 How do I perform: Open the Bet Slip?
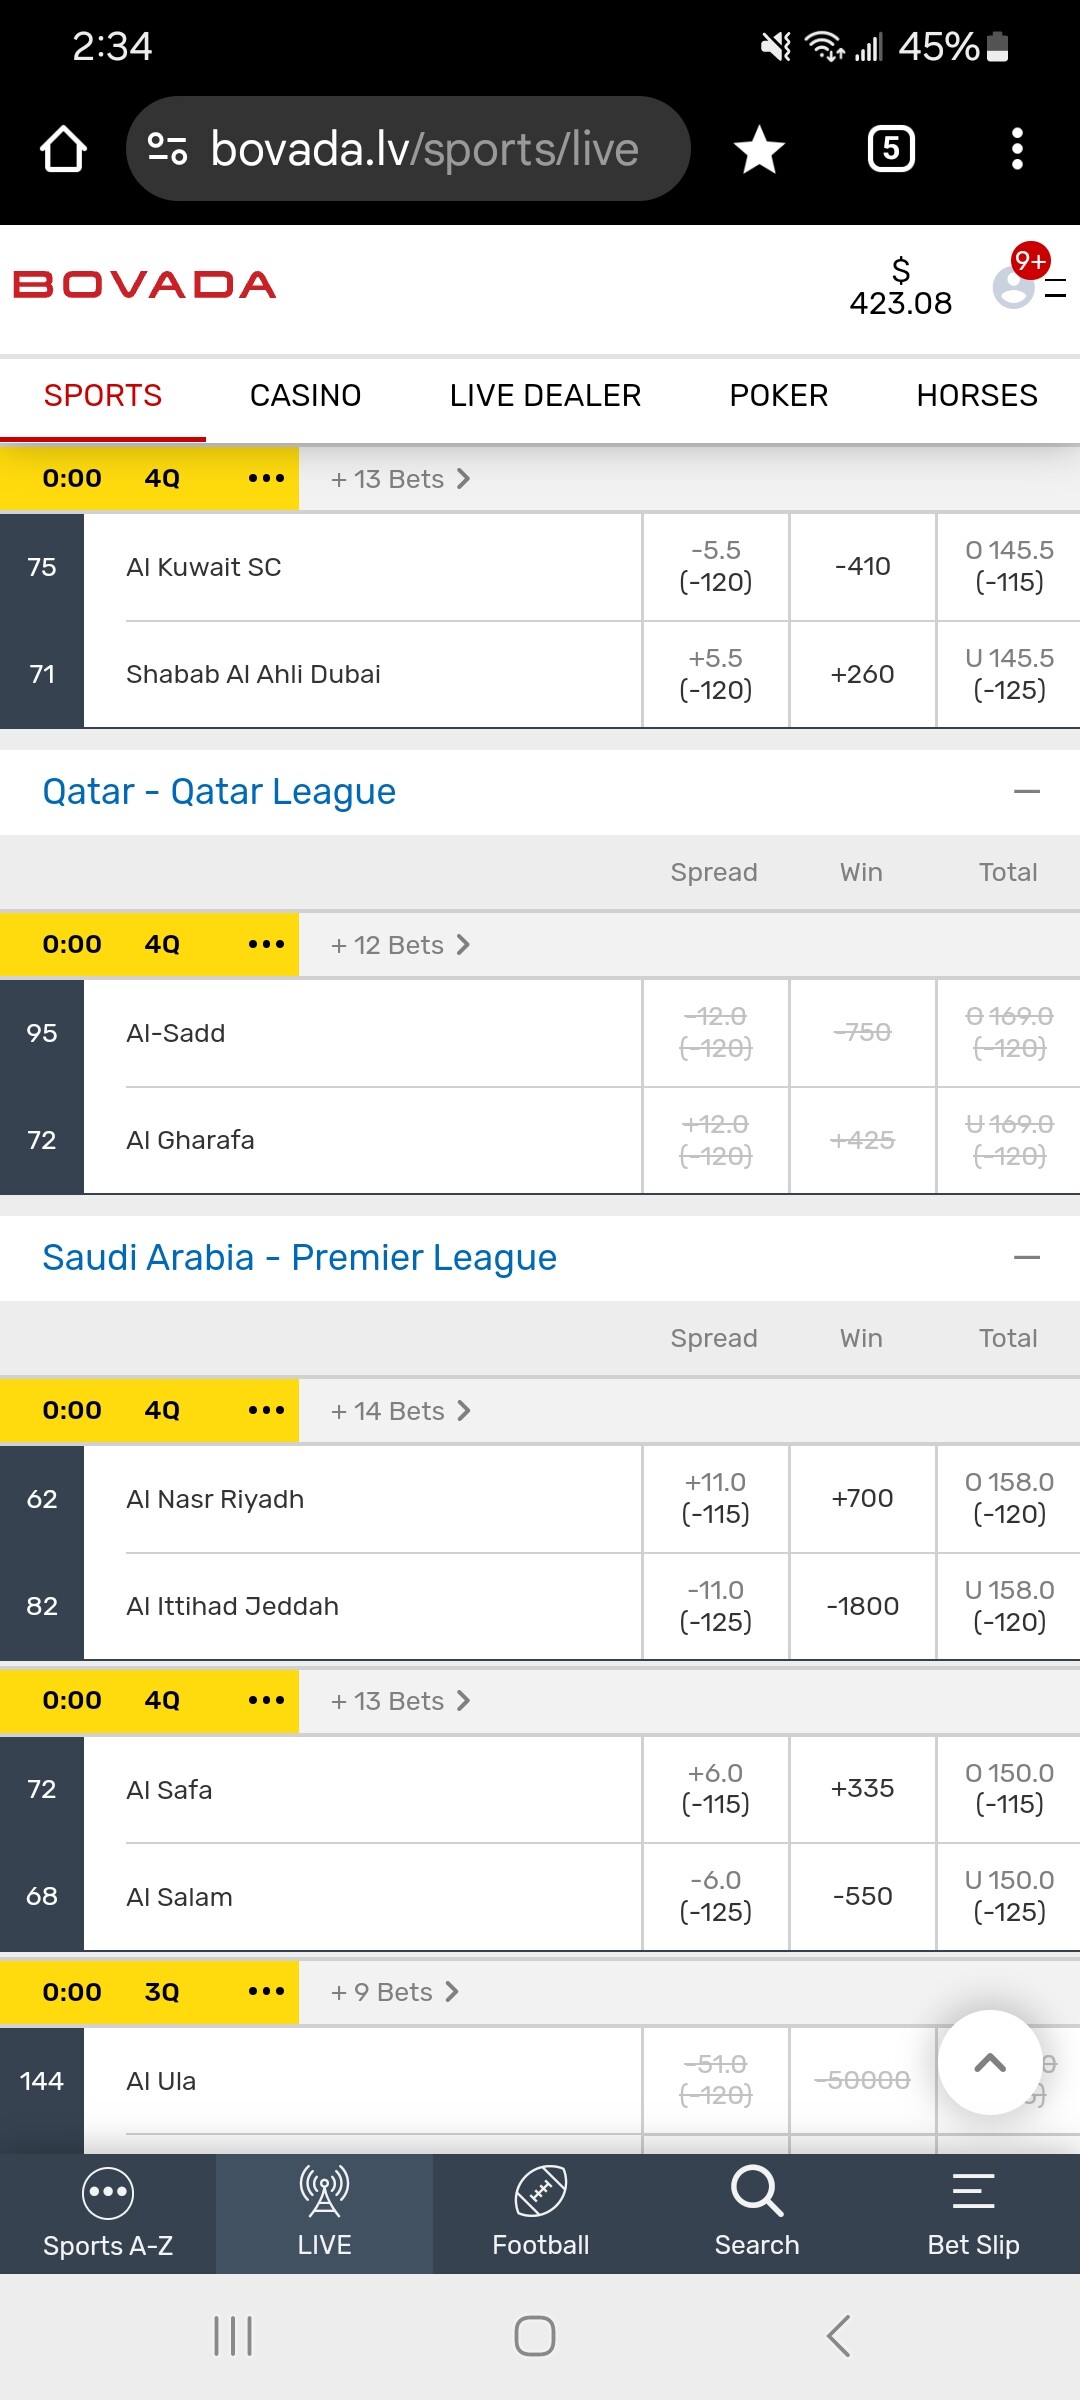(973, 2214)
